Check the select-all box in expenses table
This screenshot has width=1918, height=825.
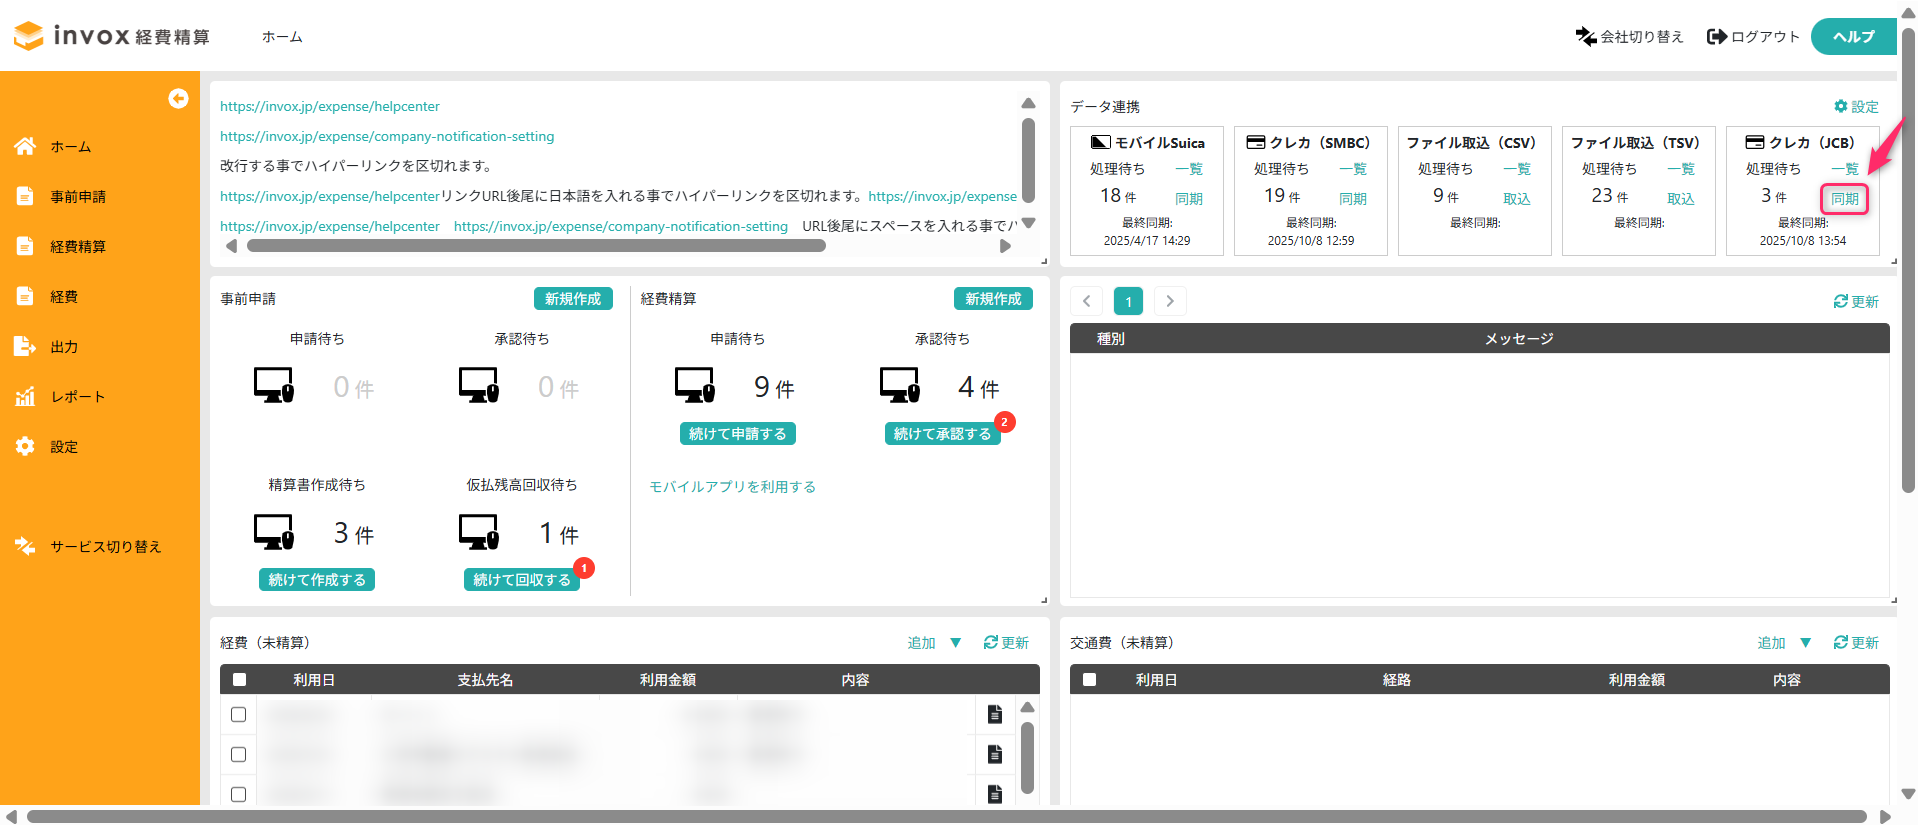click(x=239, y=680)
